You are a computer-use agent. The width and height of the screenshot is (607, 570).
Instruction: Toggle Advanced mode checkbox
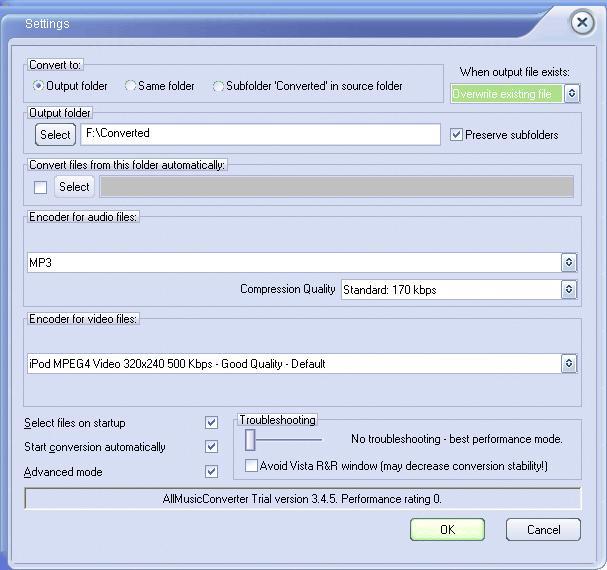211,472
